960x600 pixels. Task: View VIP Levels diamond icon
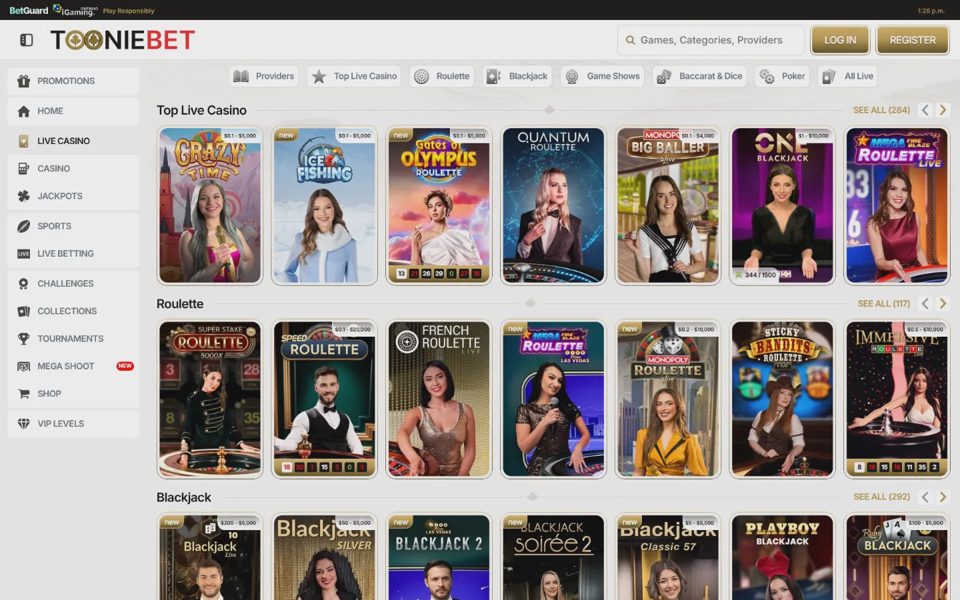(x=23, y=424)
